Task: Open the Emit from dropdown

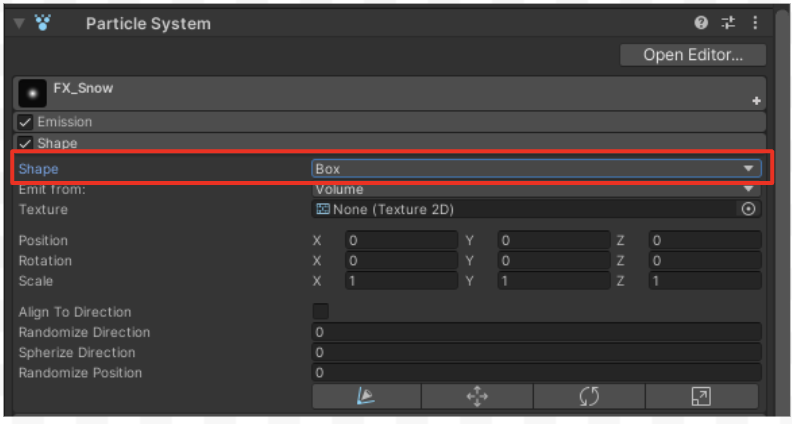Action: tap(536, 189)
